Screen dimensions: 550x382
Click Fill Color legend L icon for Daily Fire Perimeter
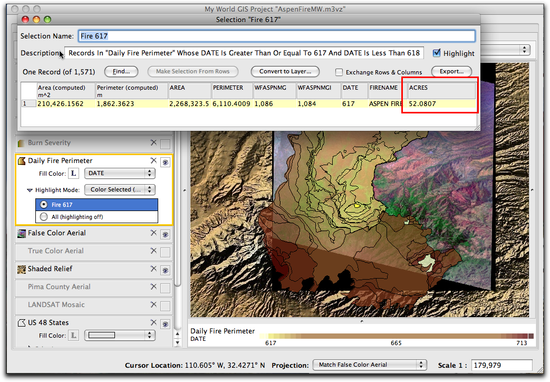pos(73,173)
